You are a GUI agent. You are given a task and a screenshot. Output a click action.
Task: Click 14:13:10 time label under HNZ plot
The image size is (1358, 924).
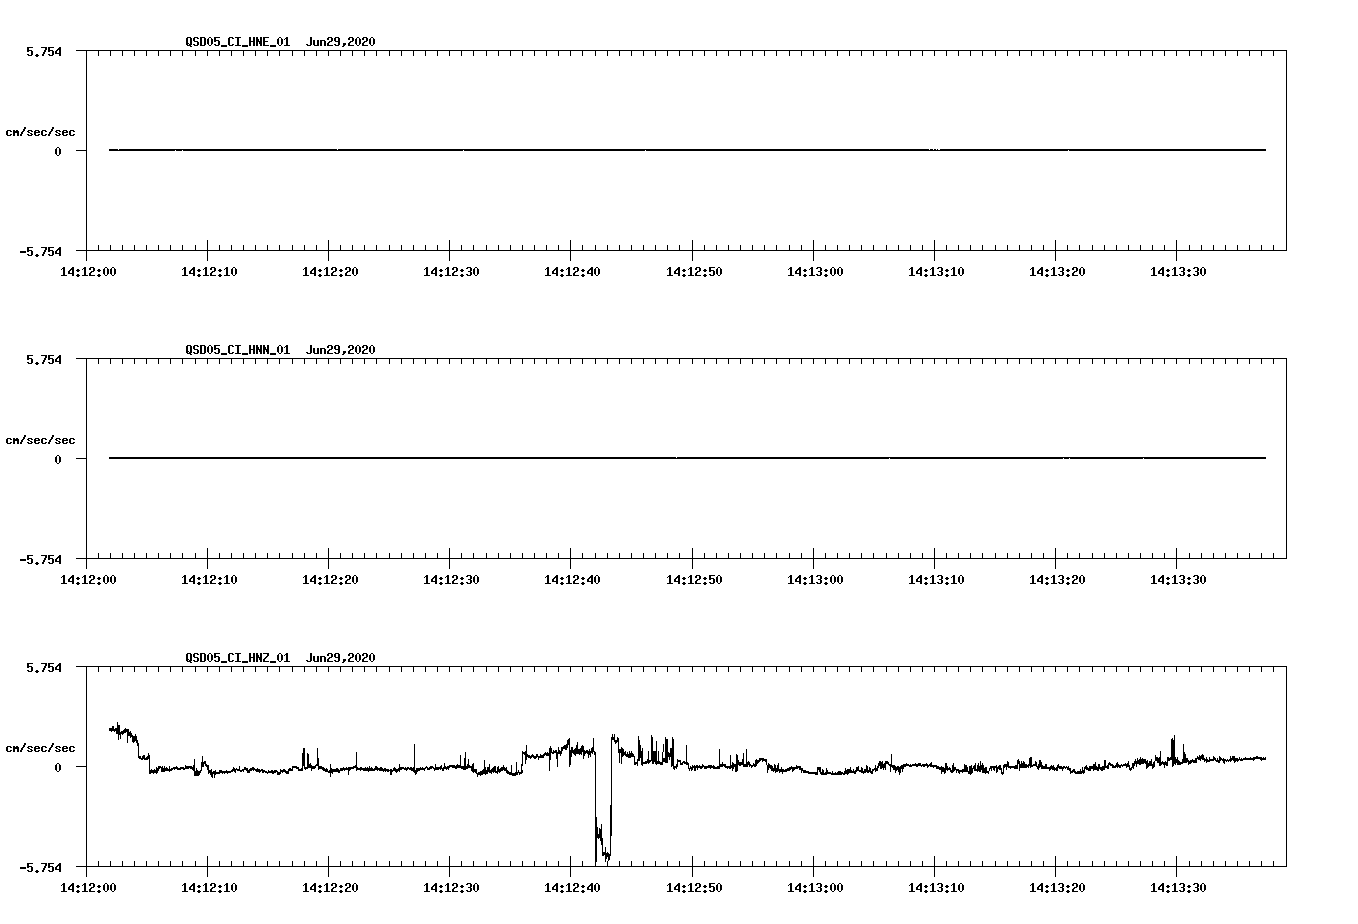(935, 887)
